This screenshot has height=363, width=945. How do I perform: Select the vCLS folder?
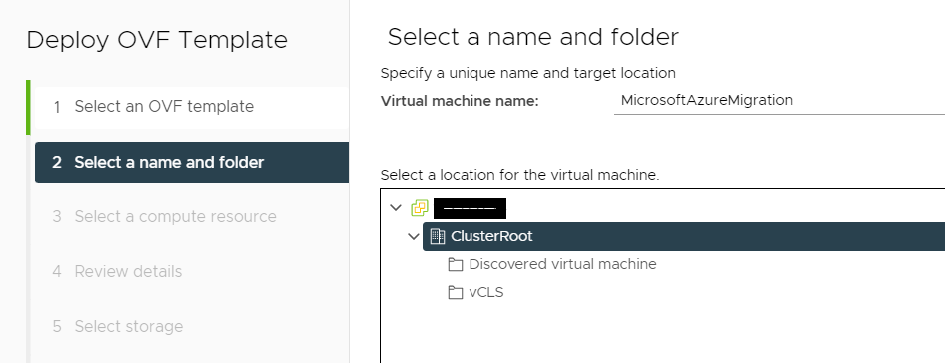coord(486,292)
